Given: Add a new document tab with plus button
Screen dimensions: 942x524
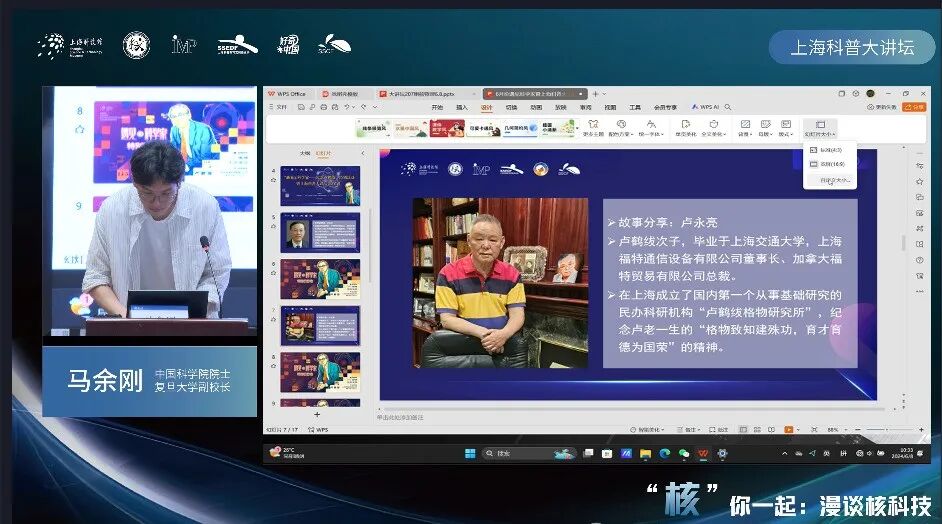Looking at the screenshot, I should pos(595,94).
